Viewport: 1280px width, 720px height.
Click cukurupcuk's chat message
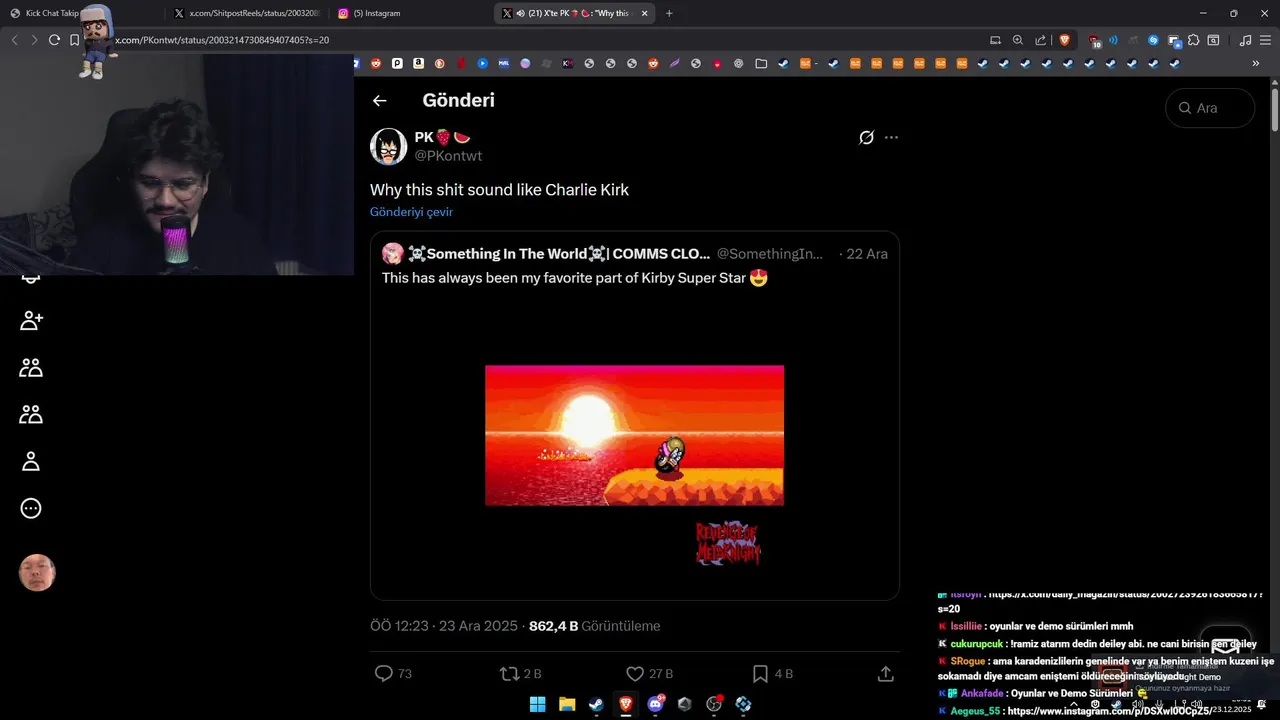pyautogui.click(x=1097, y=644)
